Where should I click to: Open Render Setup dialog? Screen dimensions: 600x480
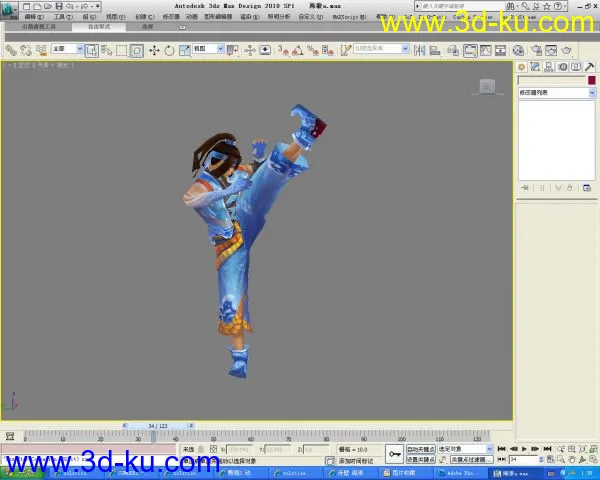pos(537,51)
